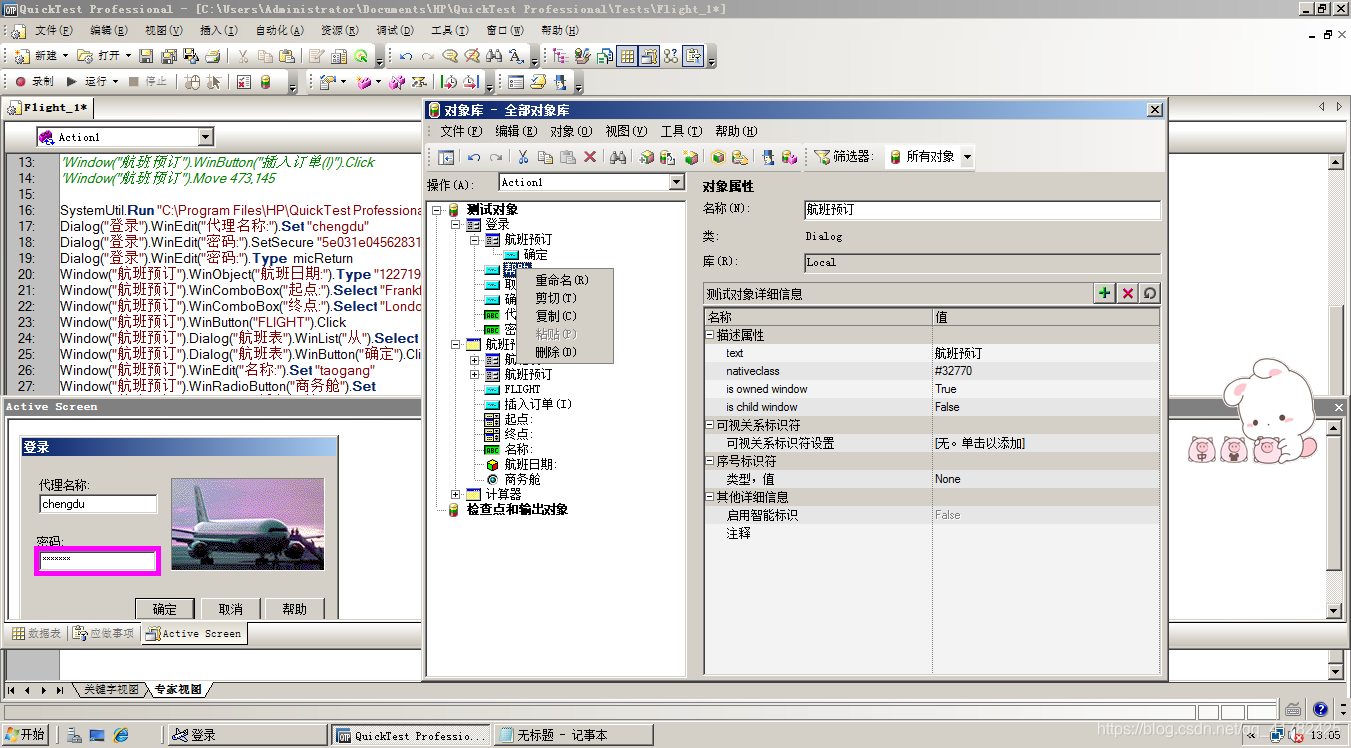Switch to the 关键字视图 tab

111,690
